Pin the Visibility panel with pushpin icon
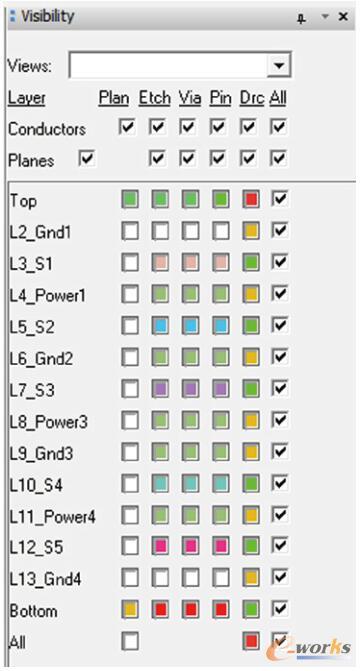The image size is (361, 671). pyautogui.click(x=302, y=18)
